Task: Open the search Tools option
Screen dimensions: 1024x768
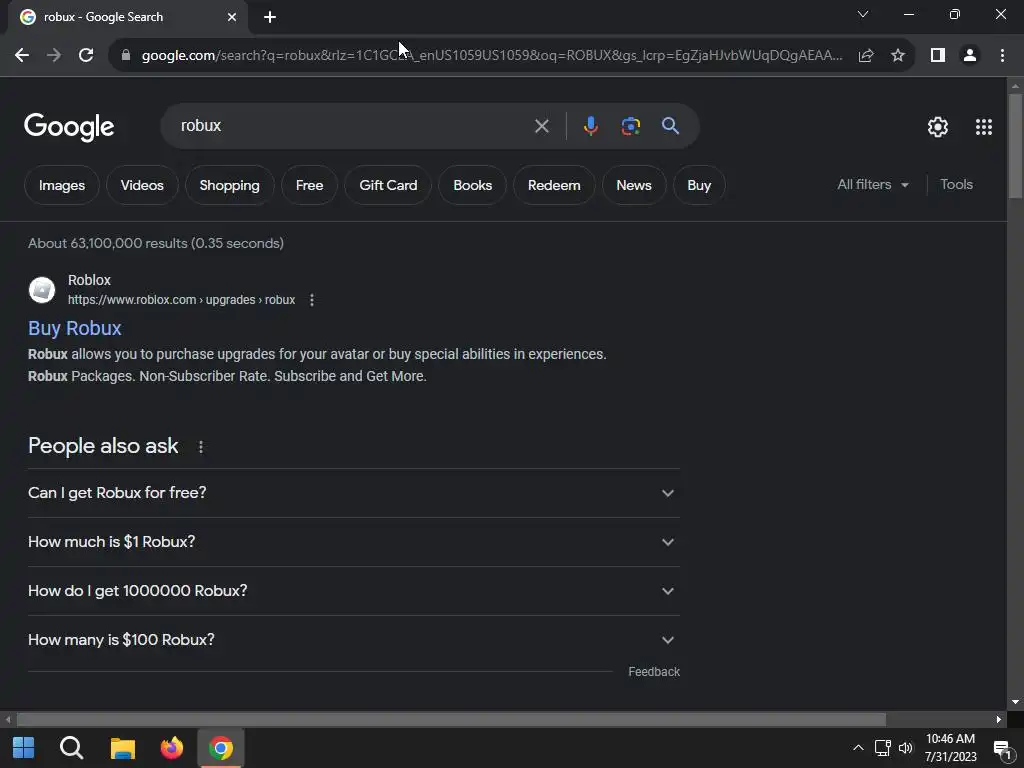Action: tap(956, 185)
